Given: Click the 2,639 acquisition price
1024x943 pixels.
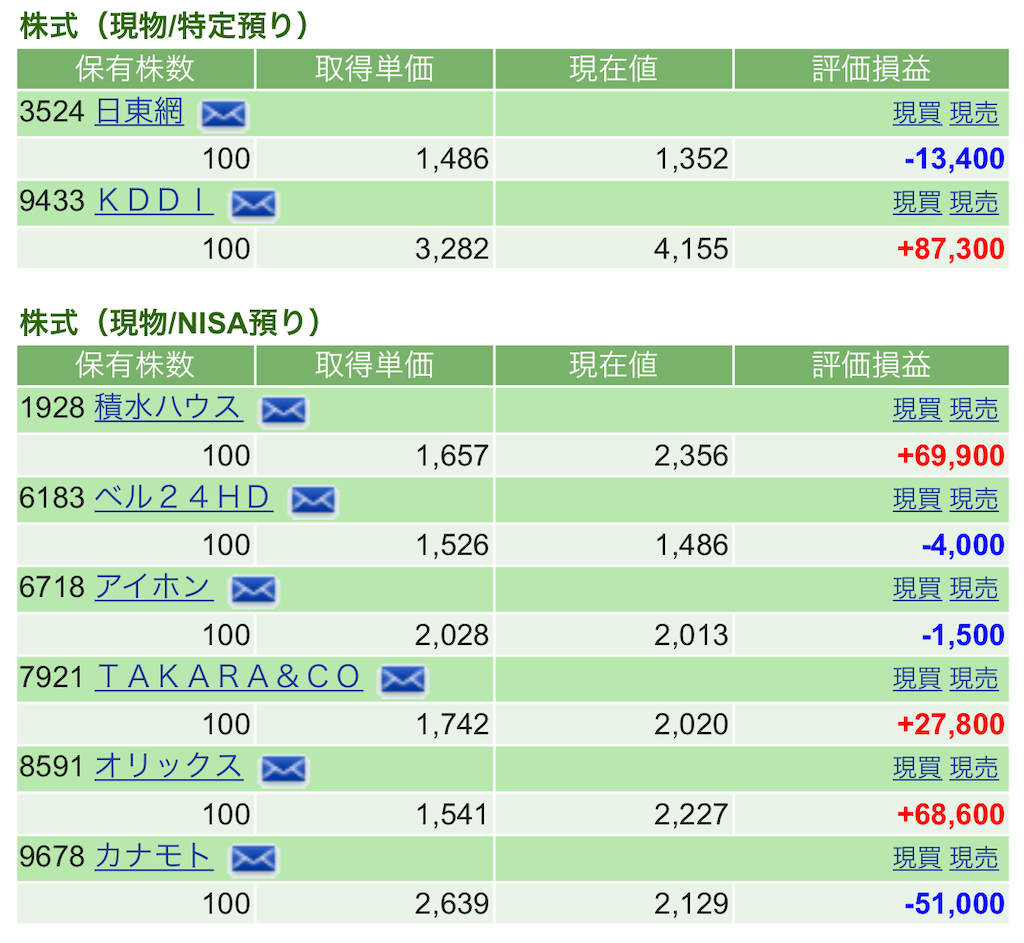Looking at the screenshot, I should pyautogui.click(x=452, y=904).
